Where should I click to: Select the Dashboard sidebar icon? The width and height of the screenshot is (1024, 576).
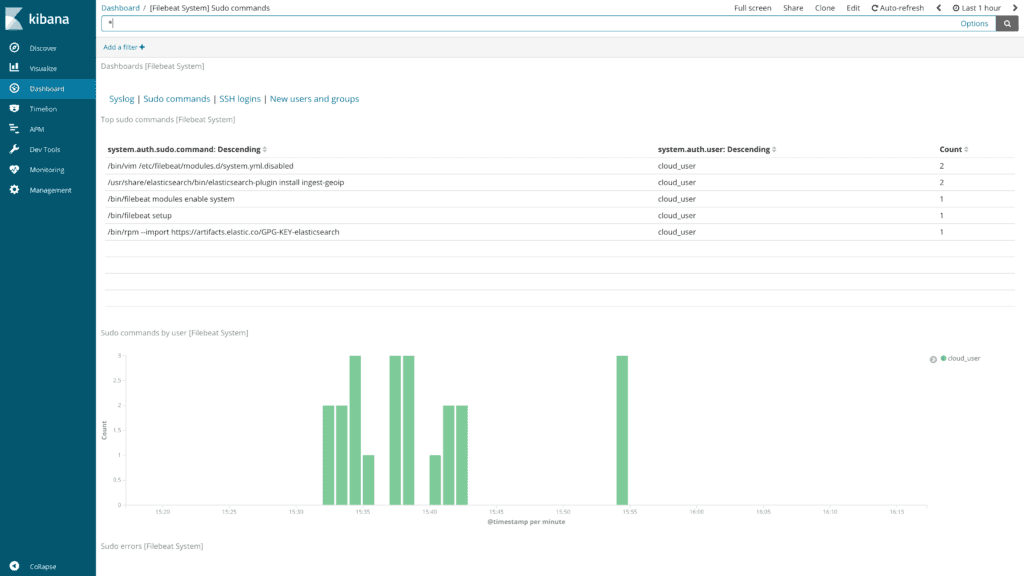(x=14, y=88)
